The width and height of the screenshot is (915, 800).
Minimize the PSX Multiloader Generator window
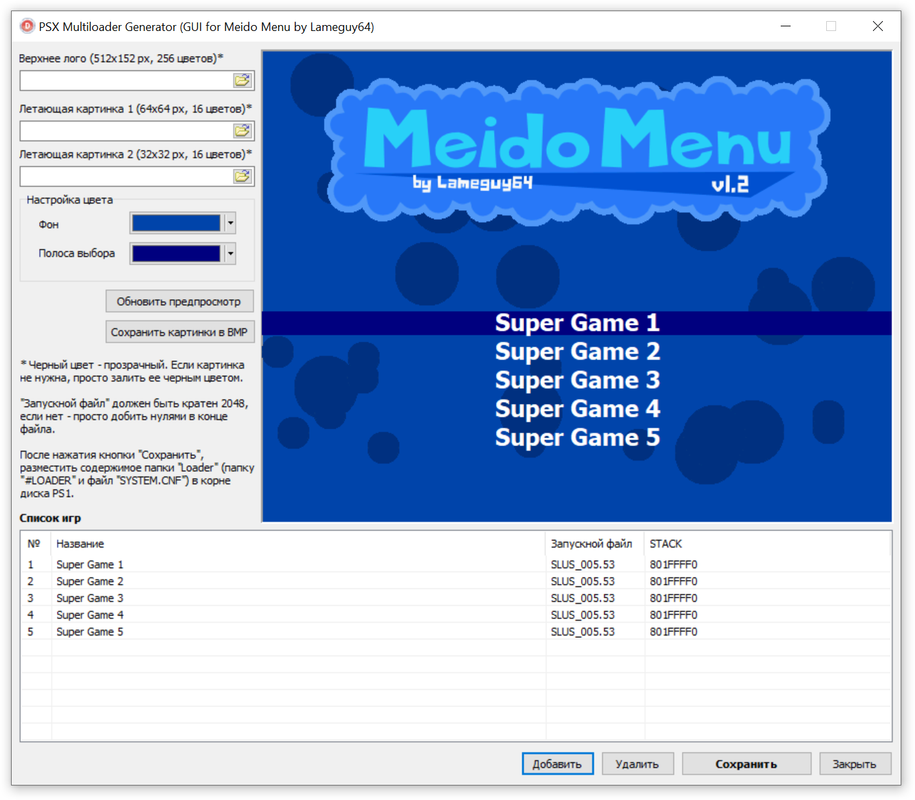(785, 26)
